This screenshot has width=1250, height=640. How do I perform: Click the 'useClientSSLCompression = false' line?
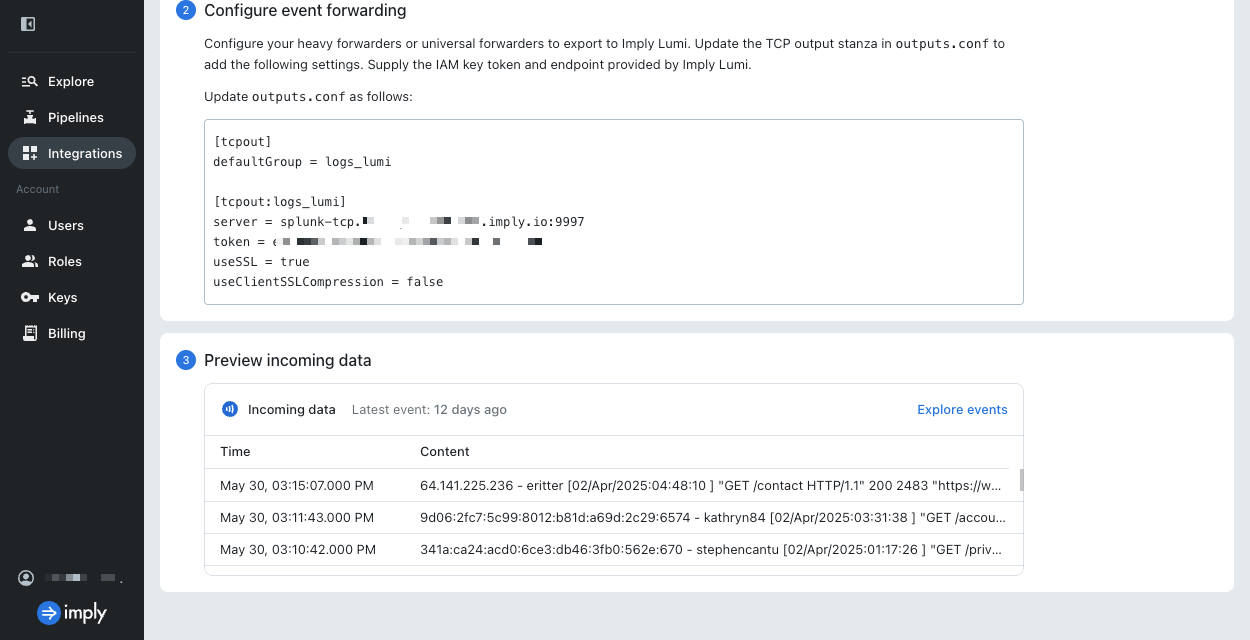(328, 281)
